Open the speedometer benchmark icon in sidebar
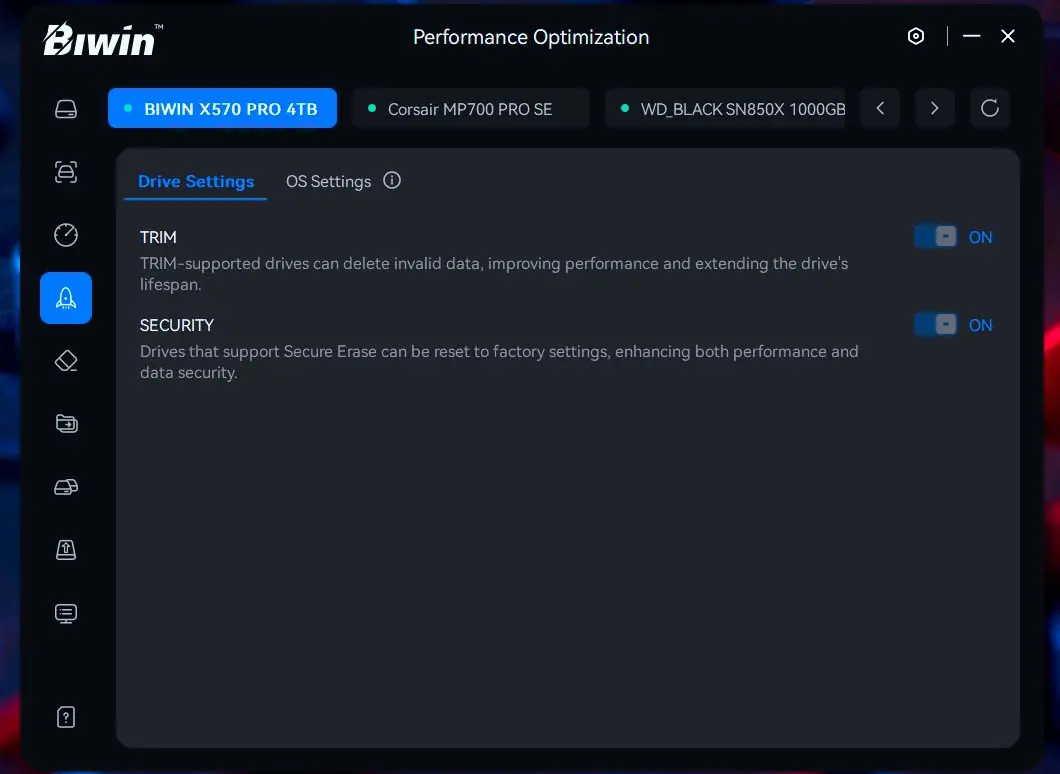The width and height of the screenshot is (1060, 774). 66,235
